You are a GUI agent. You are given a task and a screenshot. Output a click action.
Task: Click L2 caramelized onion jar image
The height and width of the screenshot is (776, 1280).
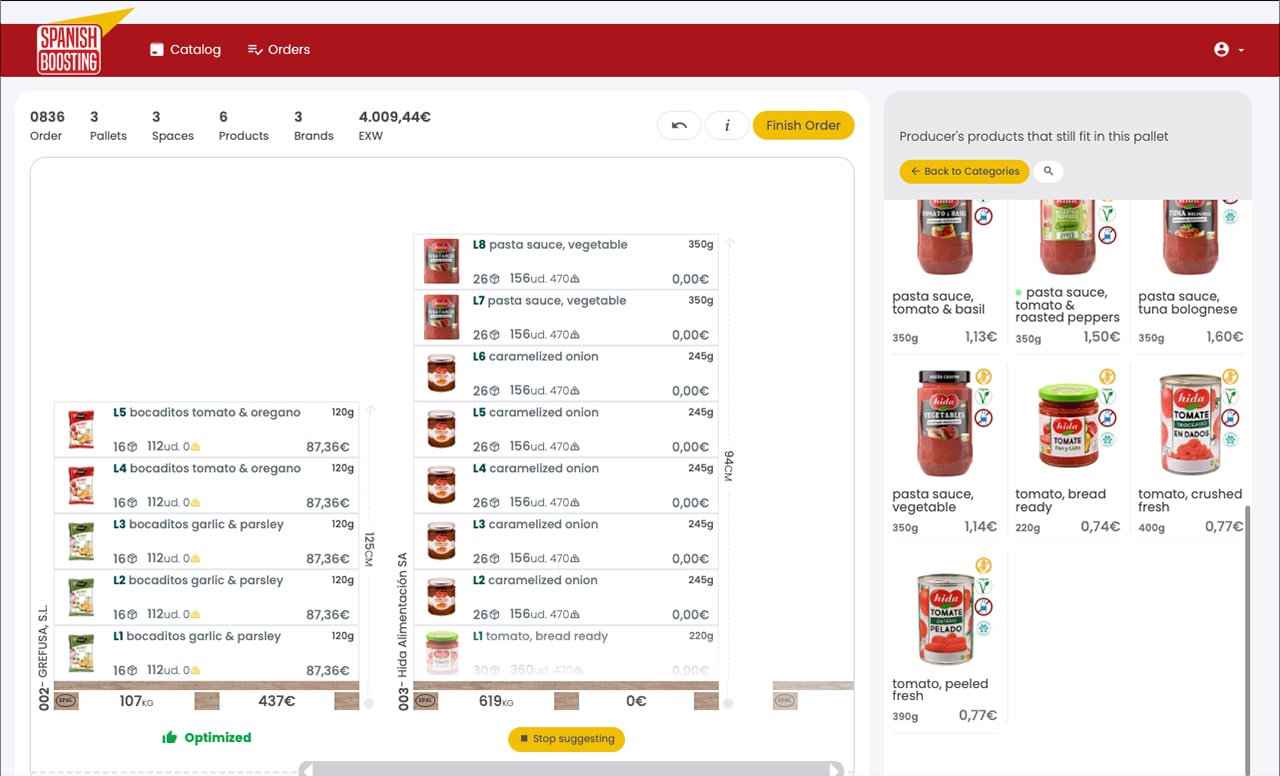pyautogui.click(x=440, y=597)
